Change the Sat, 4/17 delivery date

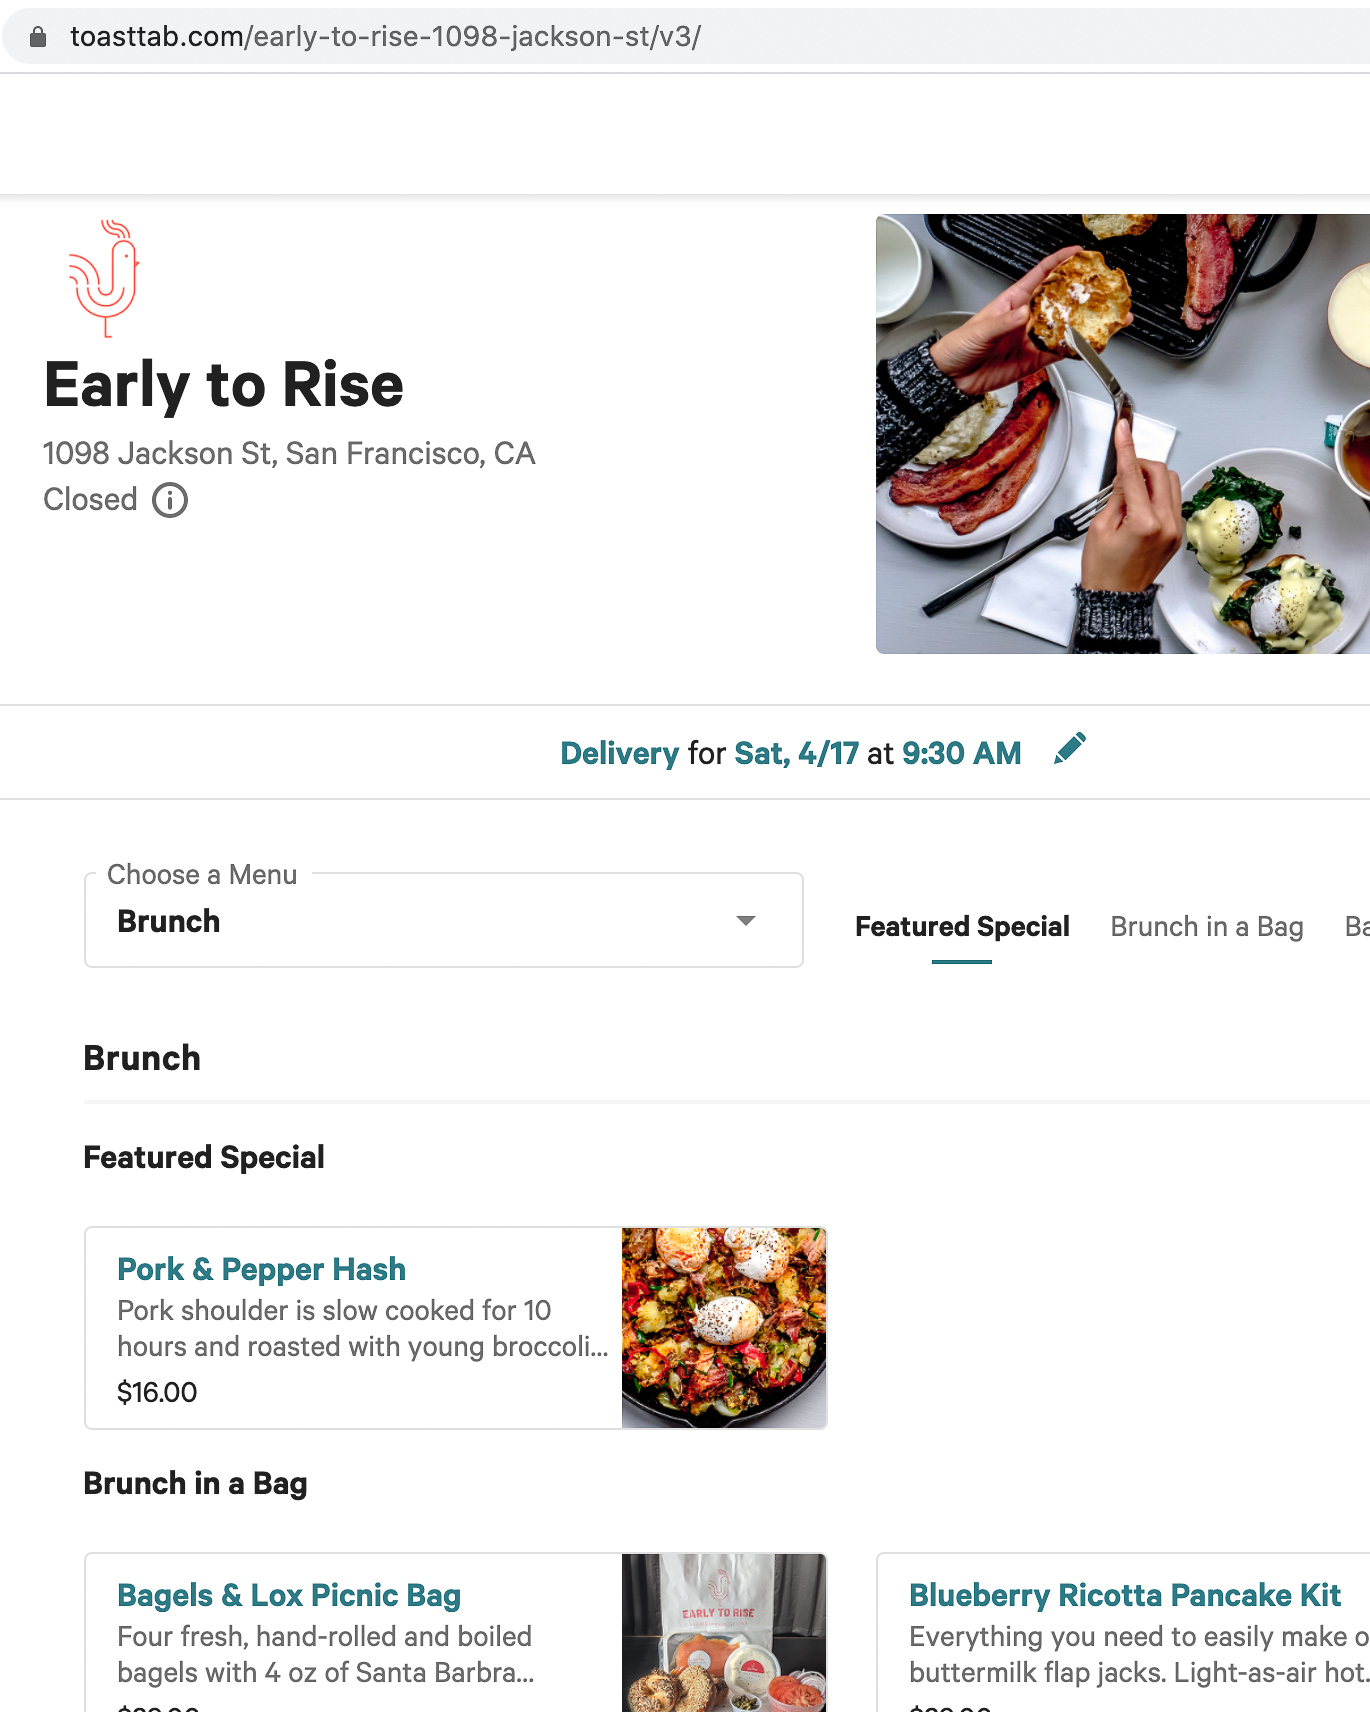(796, 753)
